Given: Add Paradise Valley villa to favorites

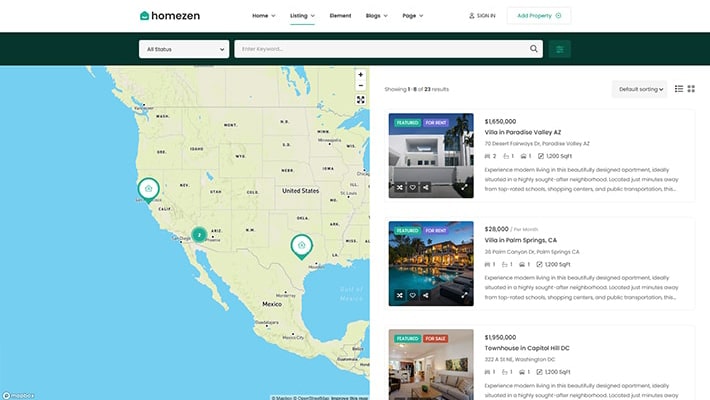Looking at the screenshot, I should (x=413, y=187).
